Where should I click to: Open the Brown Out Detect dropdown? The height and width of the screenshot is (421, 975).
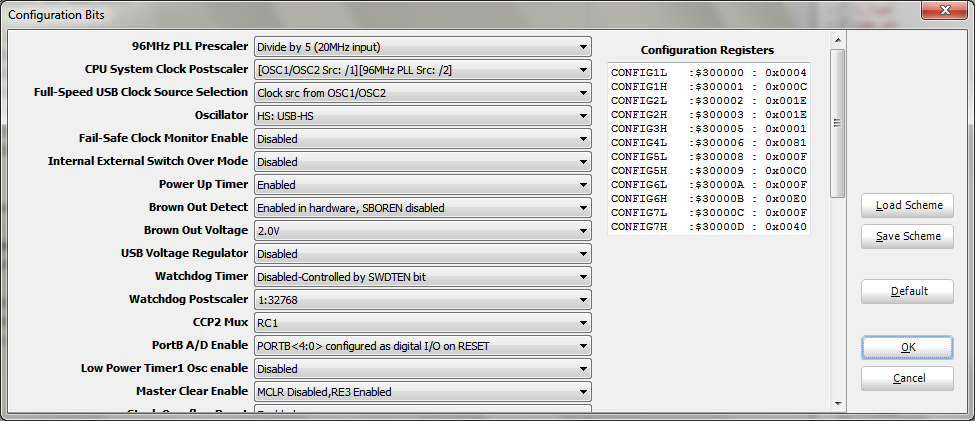coord(422,208)
